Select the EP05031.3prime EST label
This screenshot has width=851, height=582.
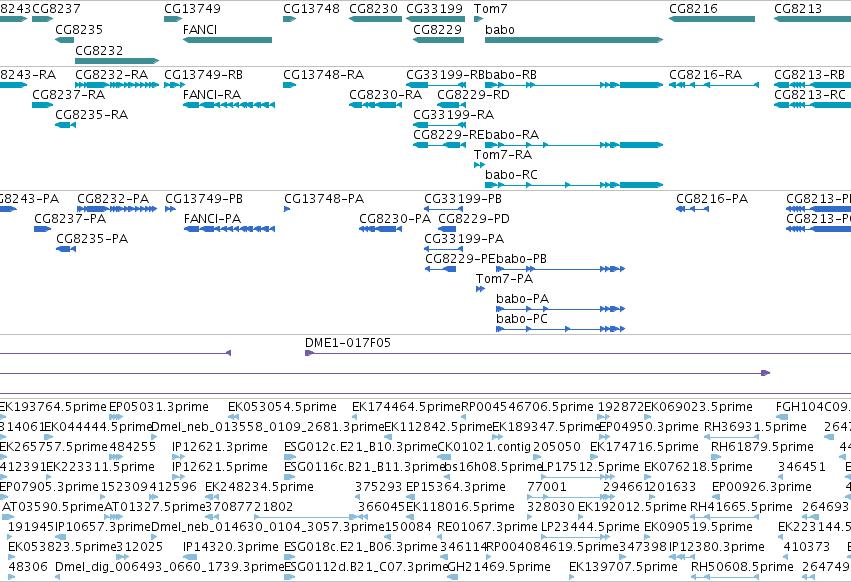[x=158, y=407]
